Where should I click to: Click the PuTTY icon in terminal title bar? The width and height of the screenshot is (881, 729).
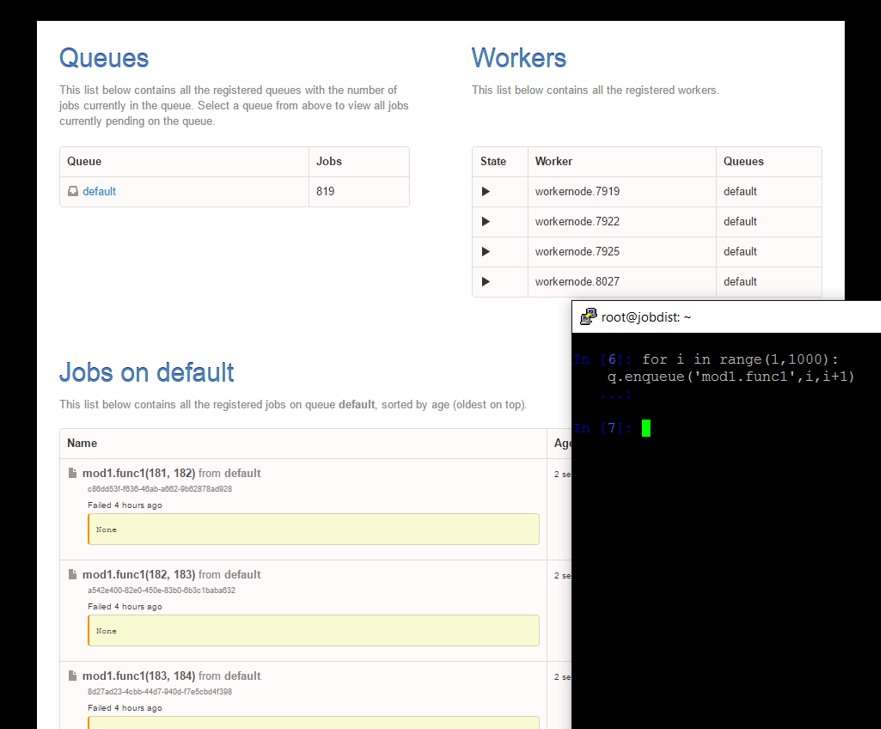588,316
